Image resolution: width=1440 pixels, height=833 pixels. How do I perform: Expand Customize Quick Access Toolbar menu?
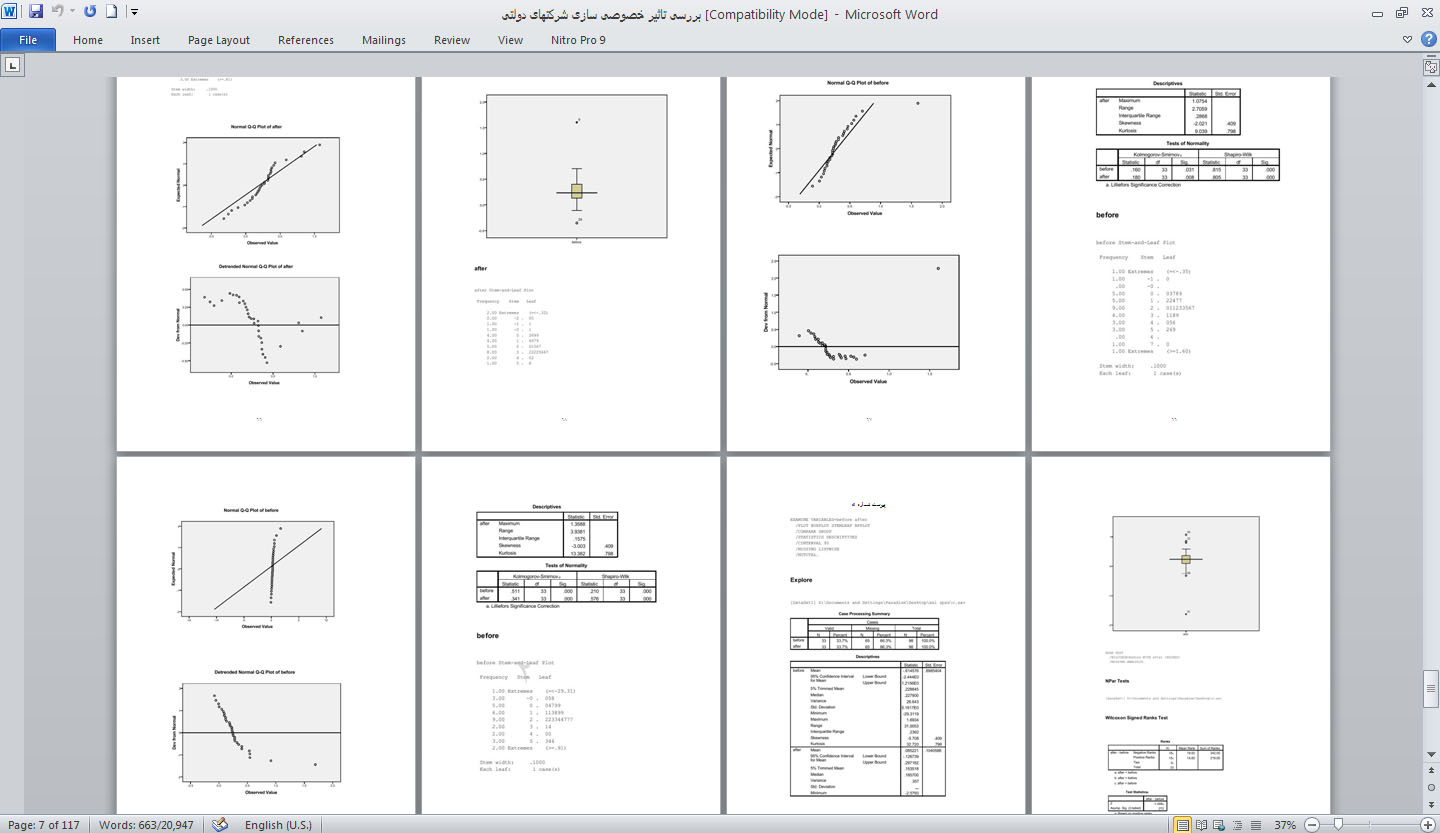(x=135, y=13)
